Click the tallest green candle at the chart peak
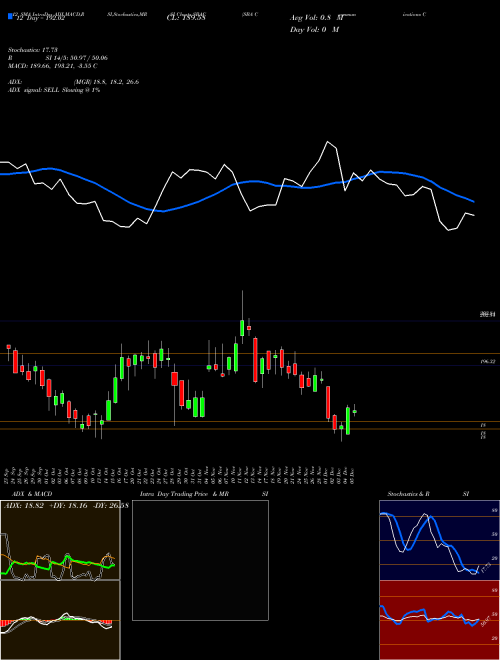This screenshot has width=500, height=660. [242, 328]
